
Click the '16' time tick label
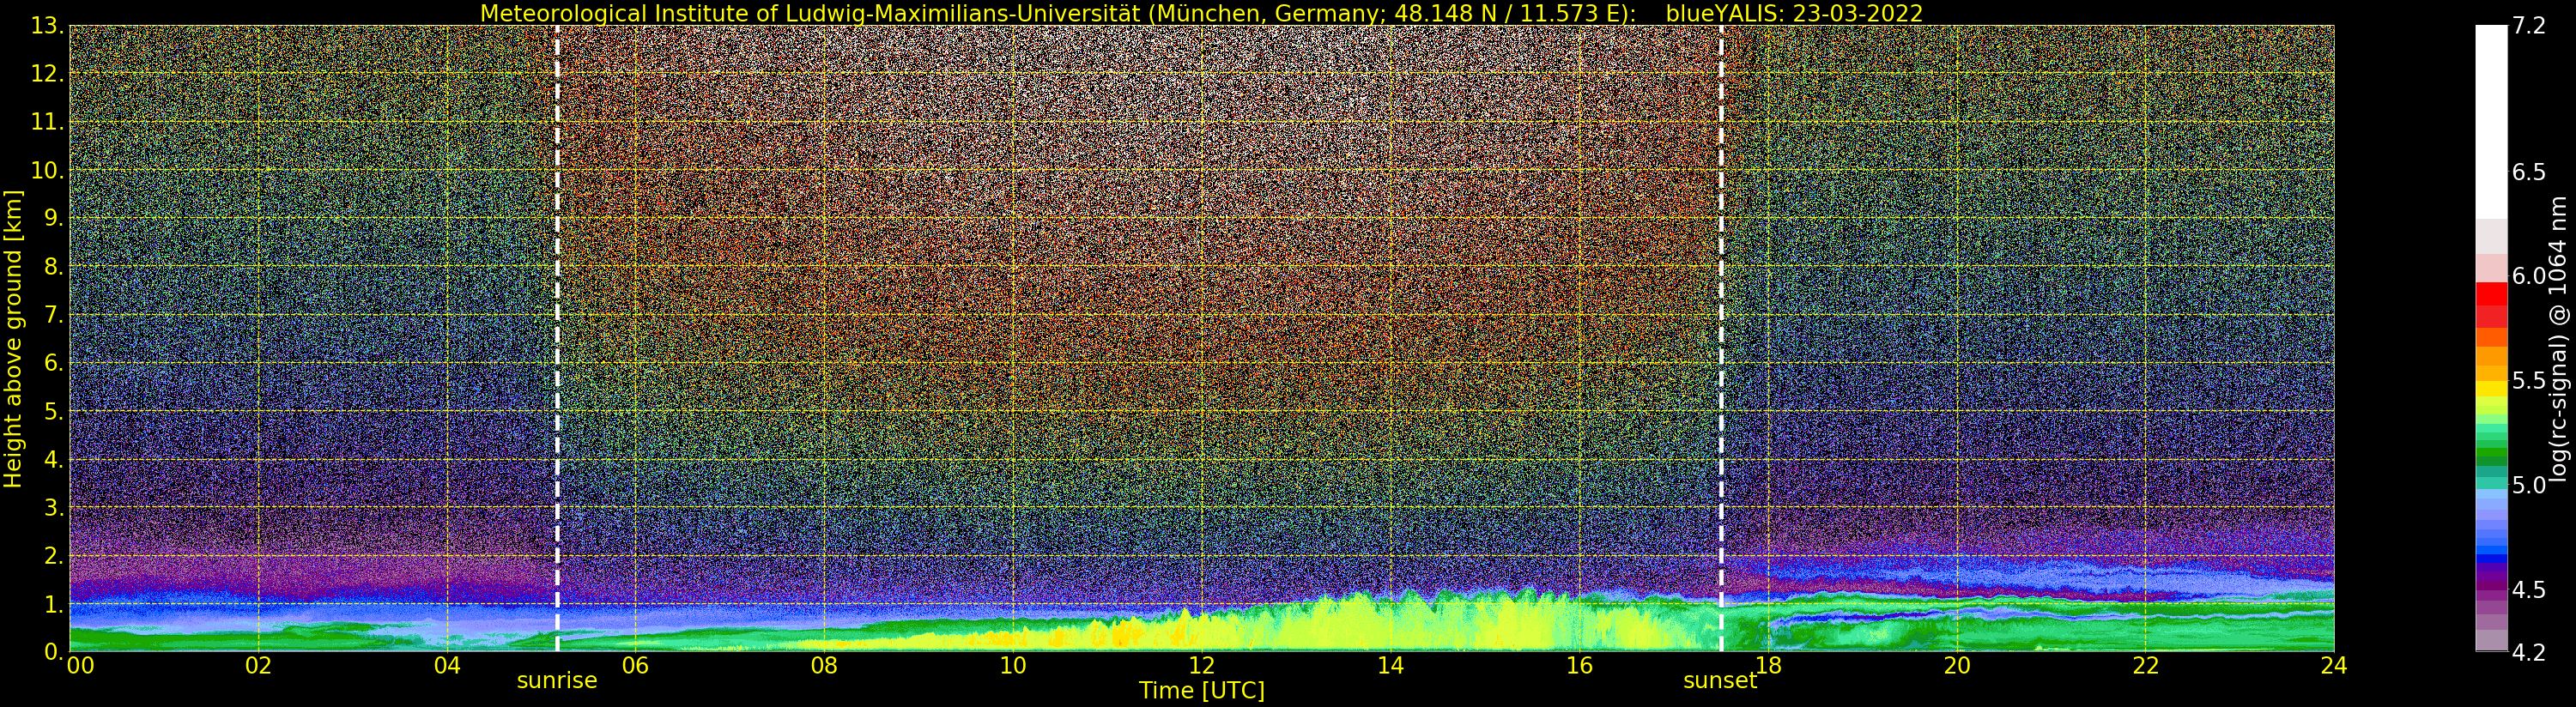[x=1579, y=666]
